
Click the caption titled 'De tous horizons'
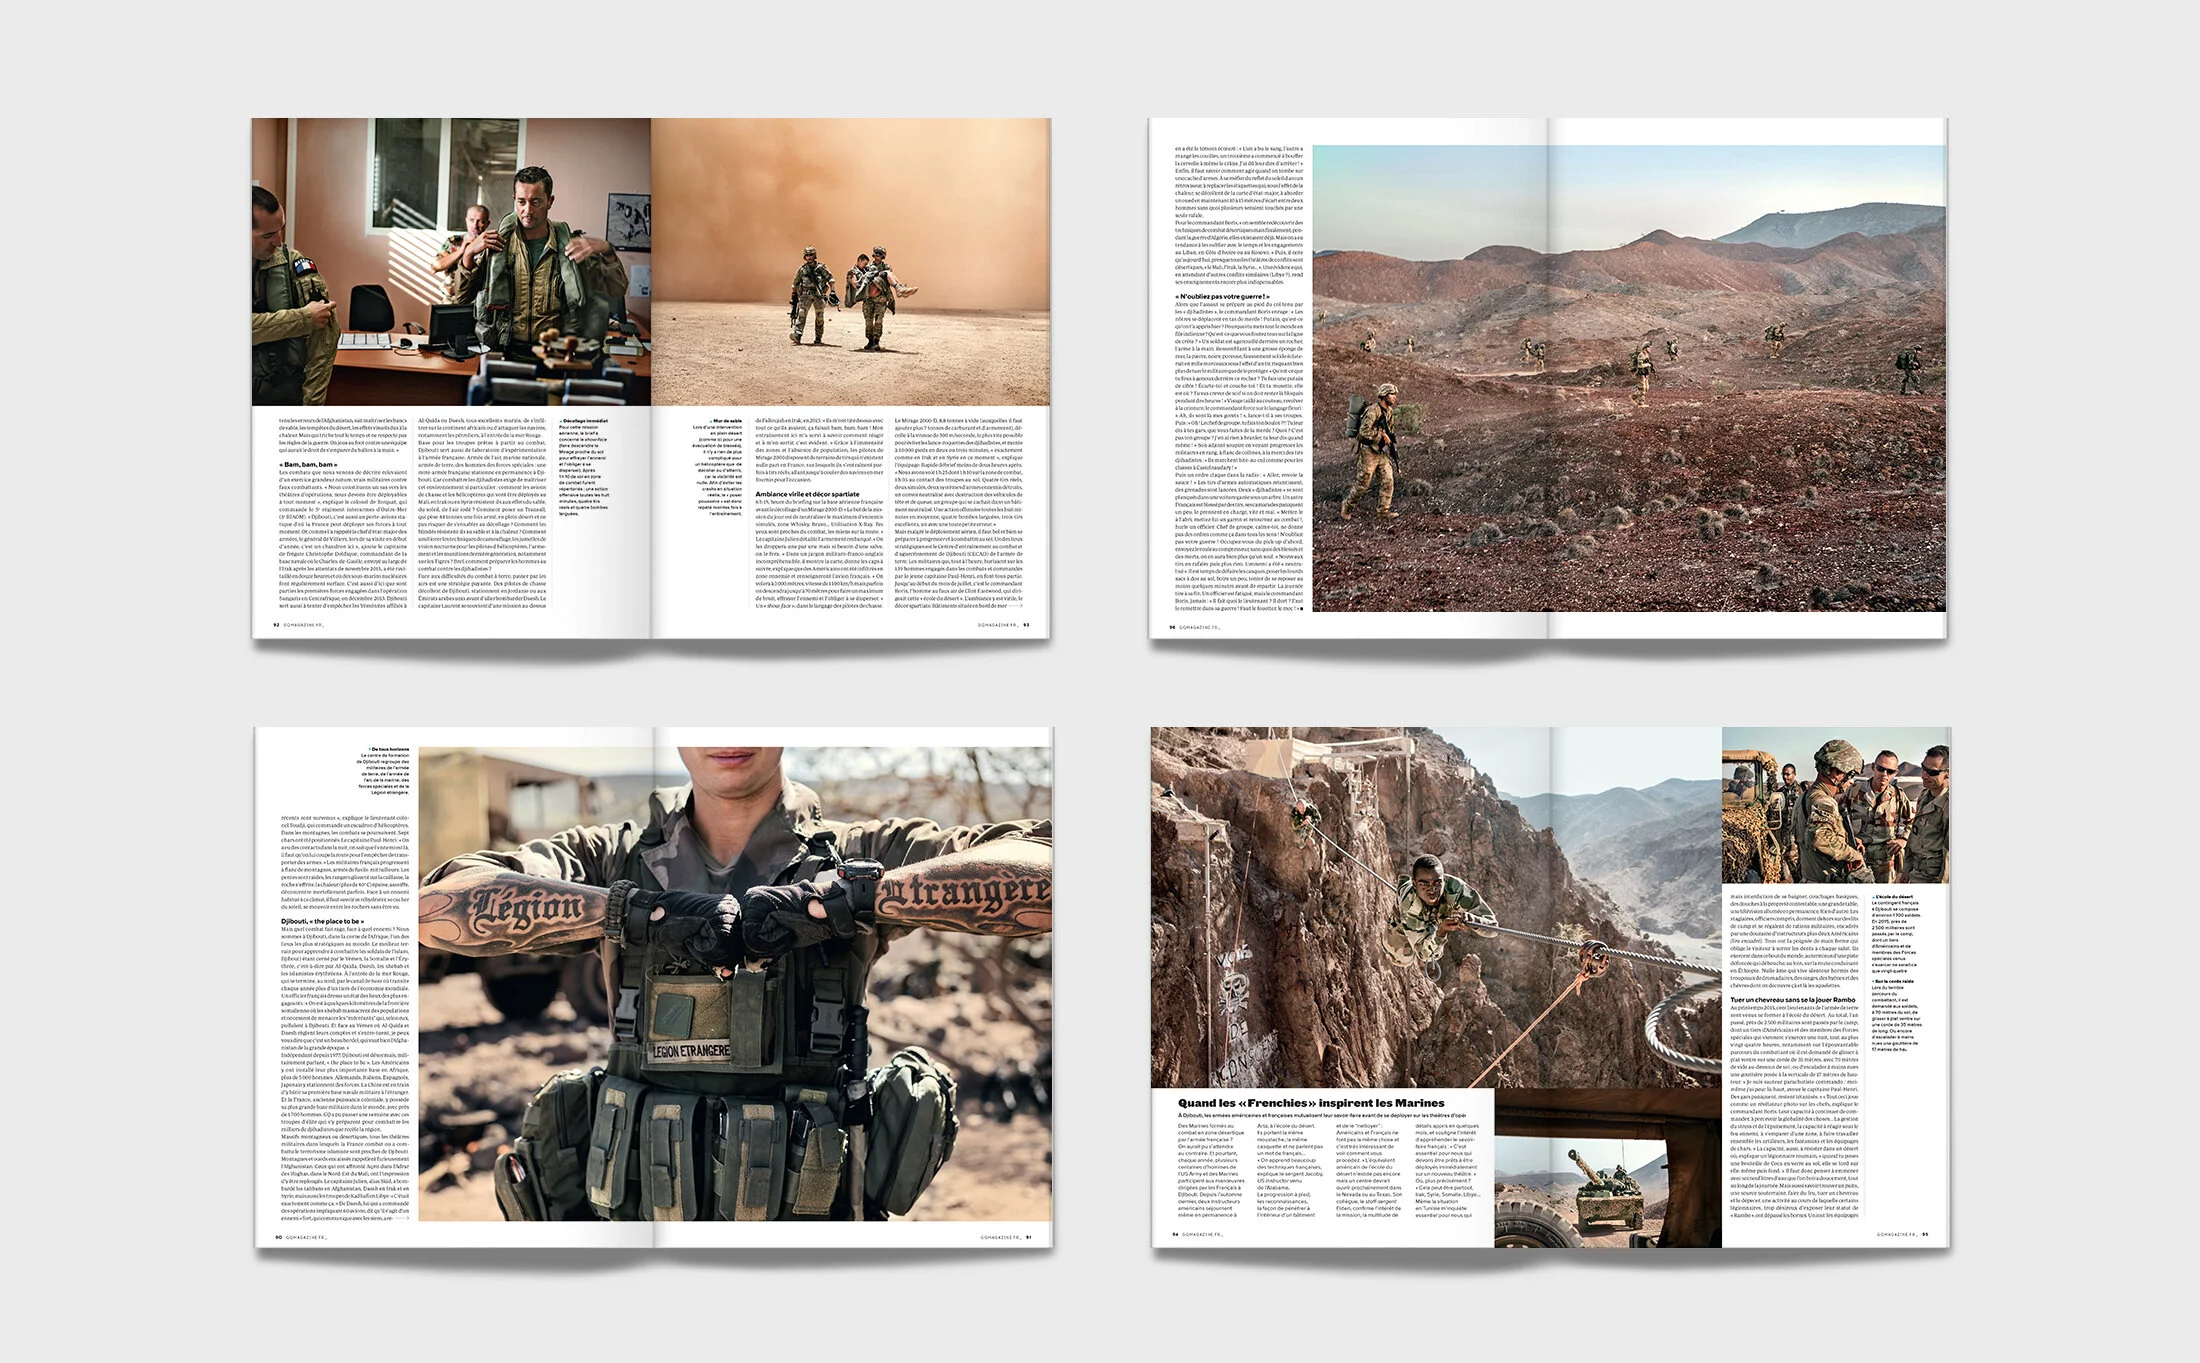pyautogui.click(x=385, y=770)
